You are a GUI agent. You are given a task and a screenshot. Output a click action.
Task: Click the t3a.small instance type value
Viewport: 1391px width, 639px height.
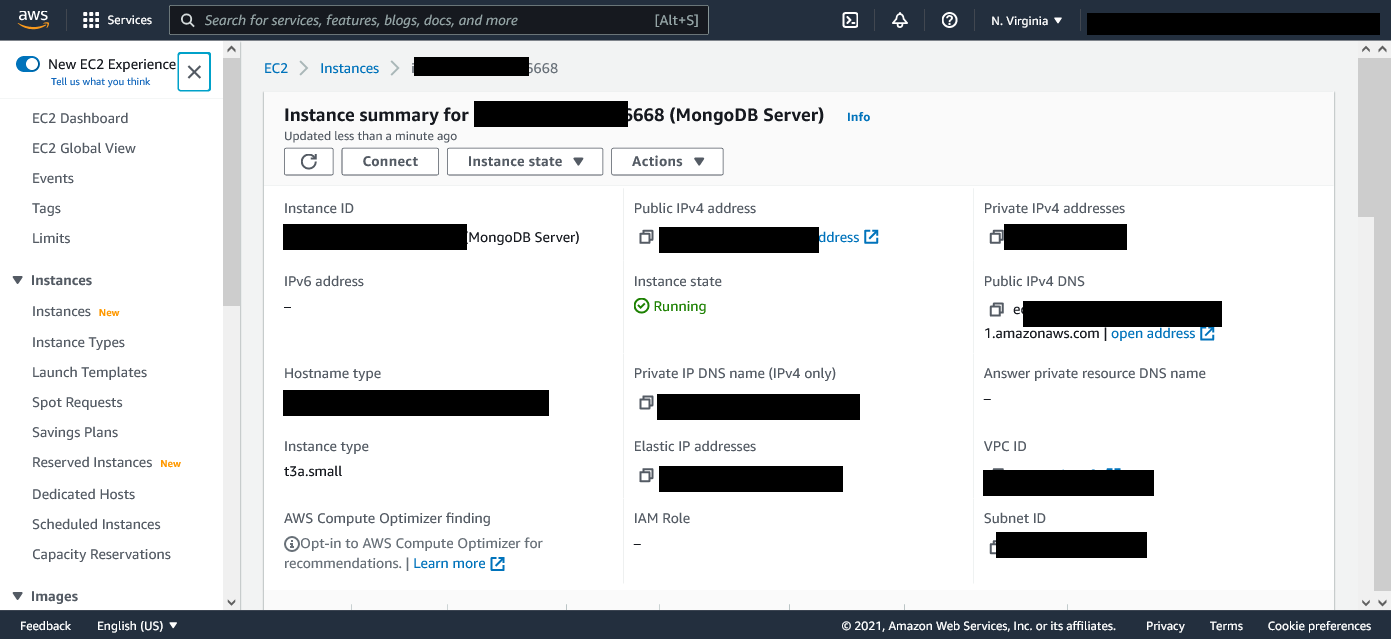(313, 471)
